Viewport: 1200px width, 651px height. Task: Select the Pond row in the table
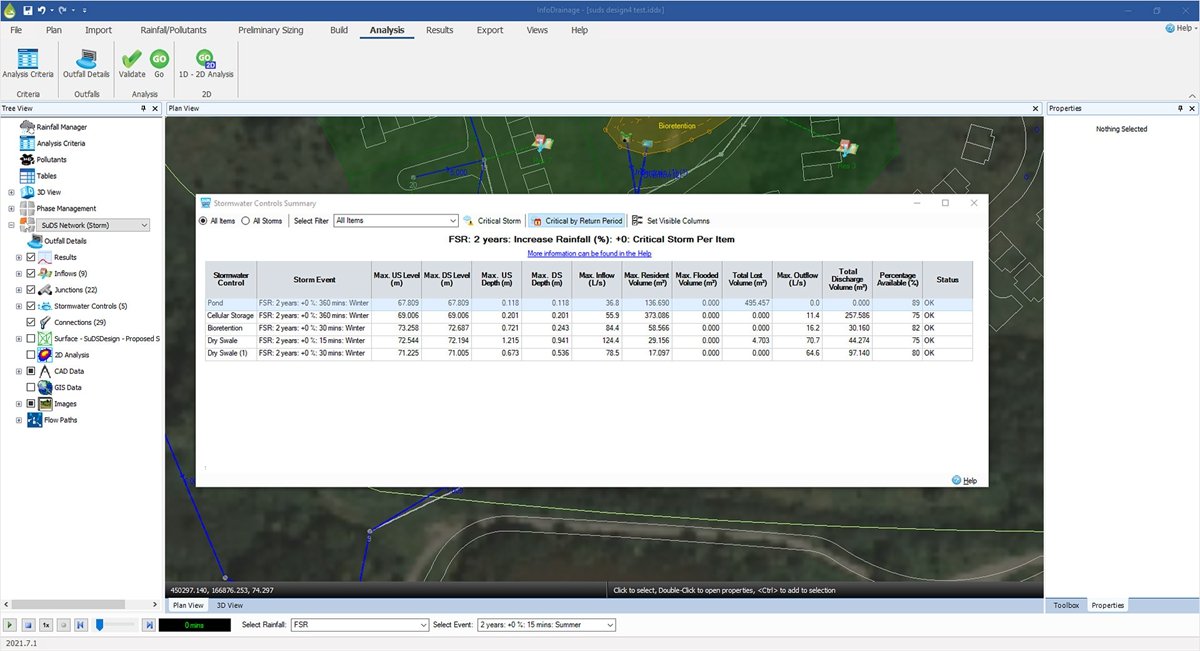(x=588, y=301)
